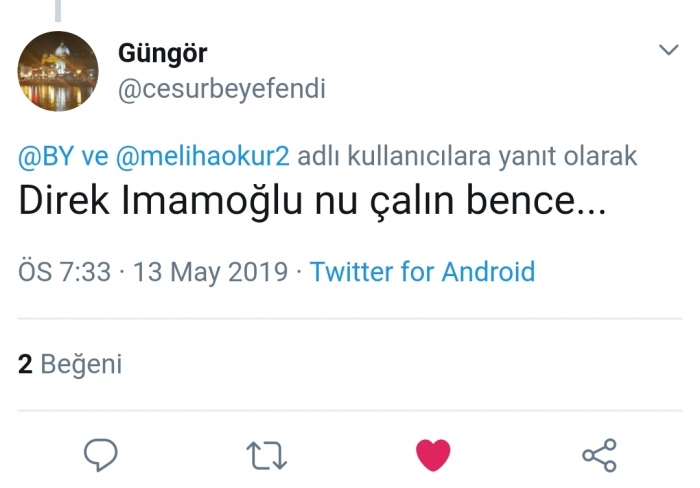Viewport: 700px width, 488px height.
Task: Open the @cesurbeyefendi handle
Action: (221, 90)
